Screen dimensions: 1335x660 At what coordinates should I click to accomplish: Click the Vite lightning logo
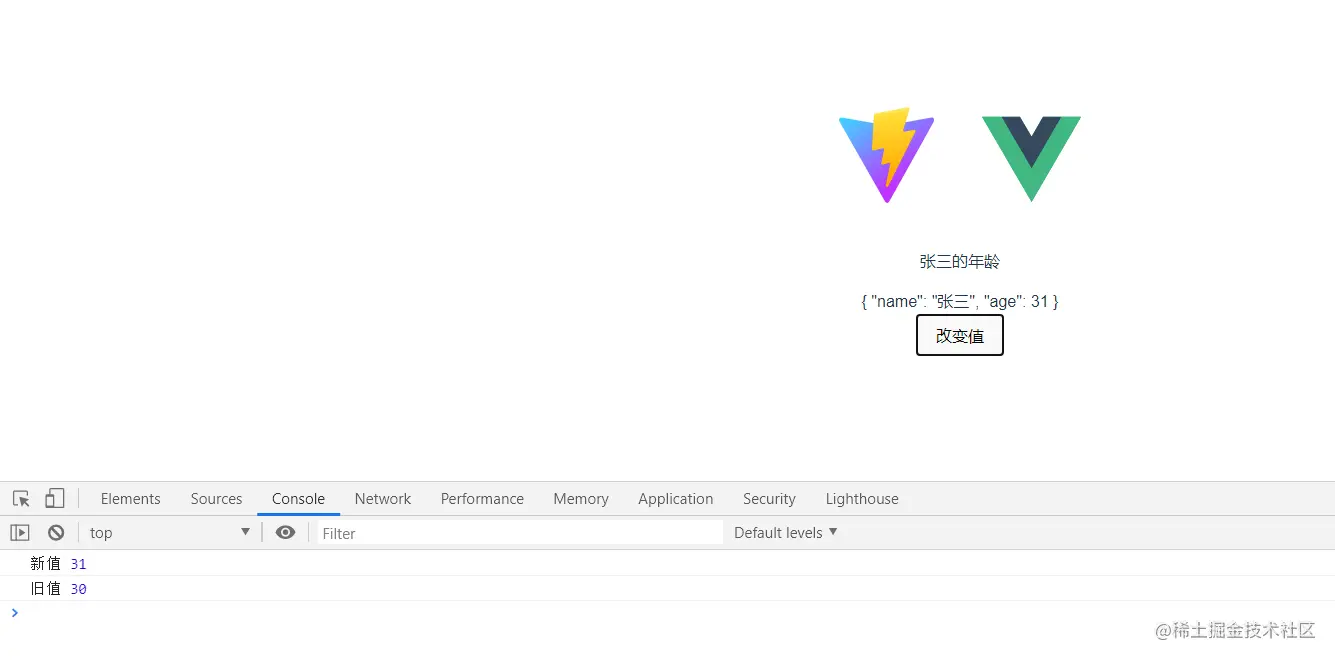point(887,155)
